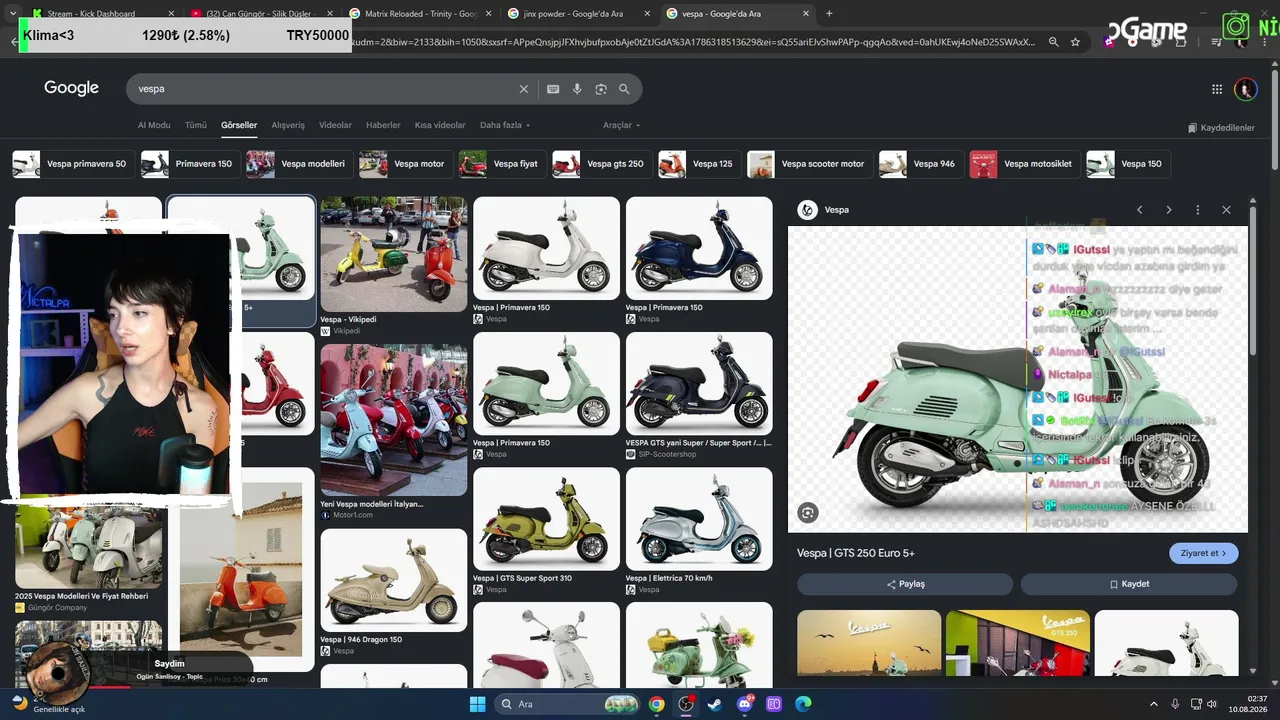Open the blue Primavera 150 thumbnail
The height and width of the screenshot is (720, 1280).
click(699, 248)
